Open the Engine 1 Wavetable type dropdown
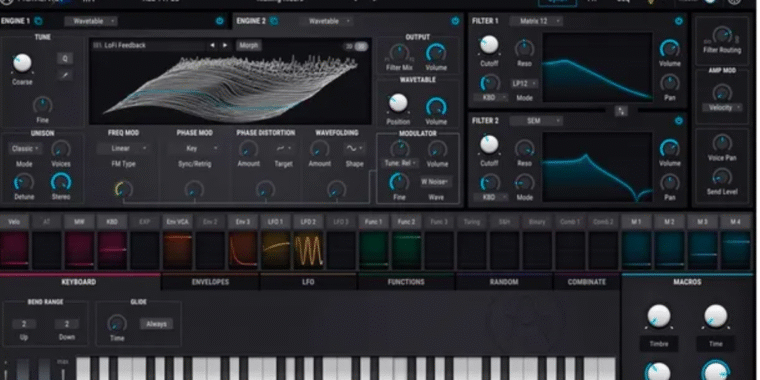The image size is (760, 380). pyautogui.click(x=91, y=21)
